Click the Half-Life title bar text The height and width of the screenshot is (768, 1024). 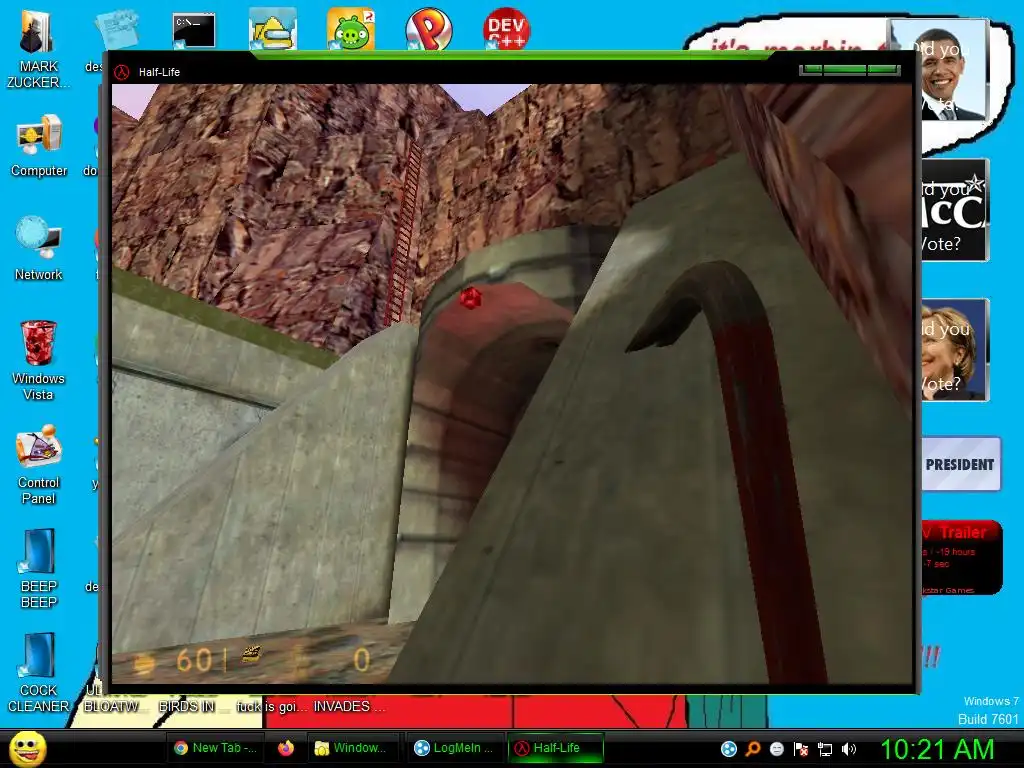[x=159, y=72]
